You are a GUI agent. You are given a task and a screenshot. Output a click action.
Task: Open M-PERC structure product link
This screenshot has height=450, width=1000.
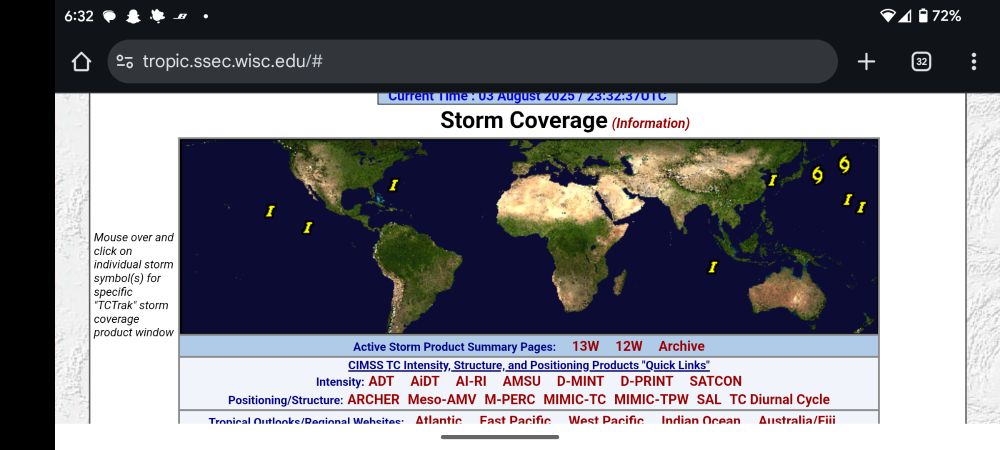pyautogui.click(x=510, y=400)
